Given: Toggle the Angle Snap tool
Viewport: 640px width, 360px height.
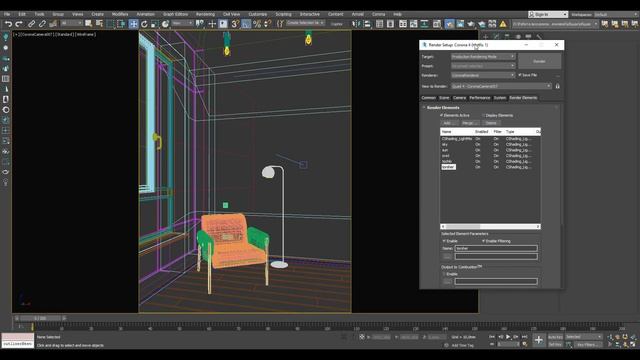Looking at the screenshot, I should (246, 24).
